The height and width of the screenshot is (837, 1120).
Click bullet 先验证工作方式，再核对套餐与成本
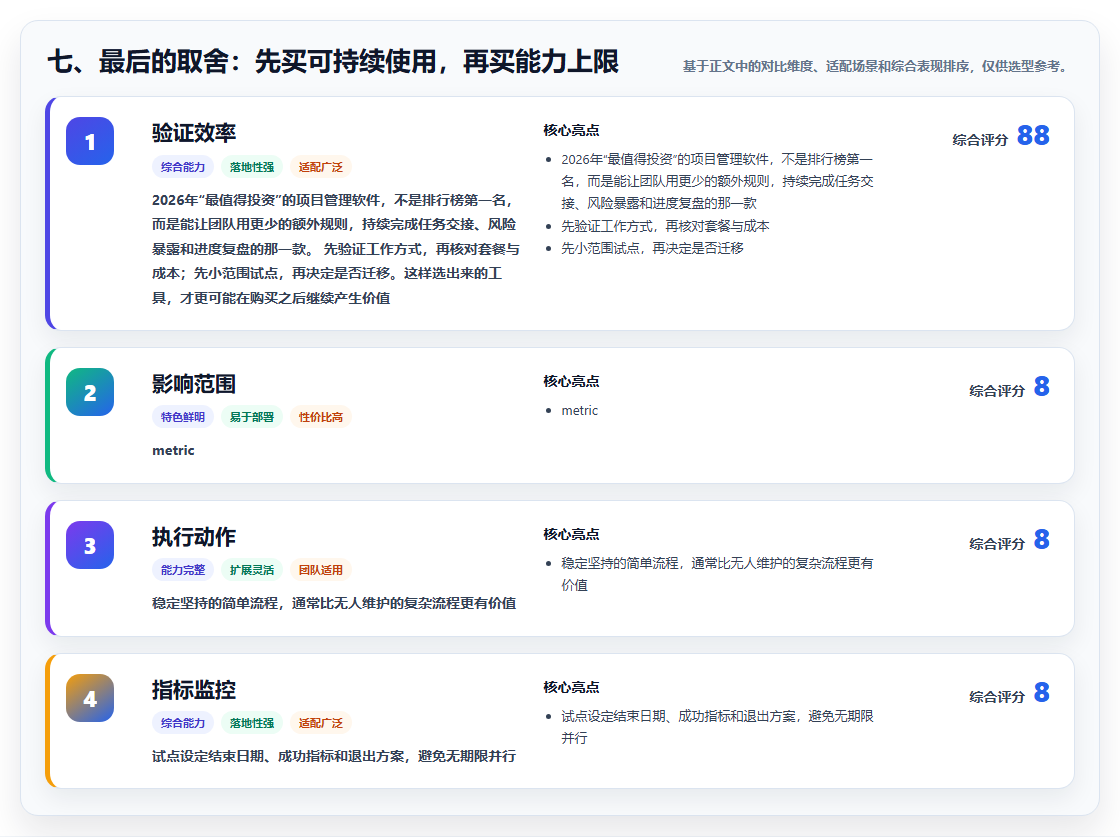(665, 226)
